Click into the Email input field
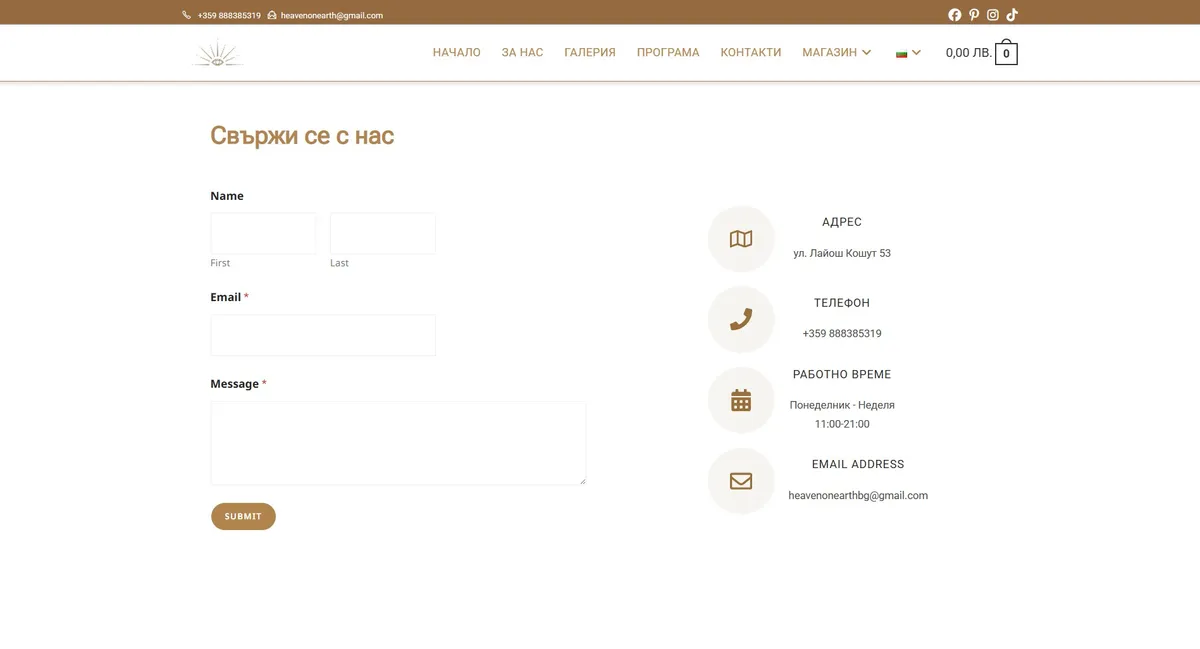This screenshot has height=649, width=1200. pos(323,335)
